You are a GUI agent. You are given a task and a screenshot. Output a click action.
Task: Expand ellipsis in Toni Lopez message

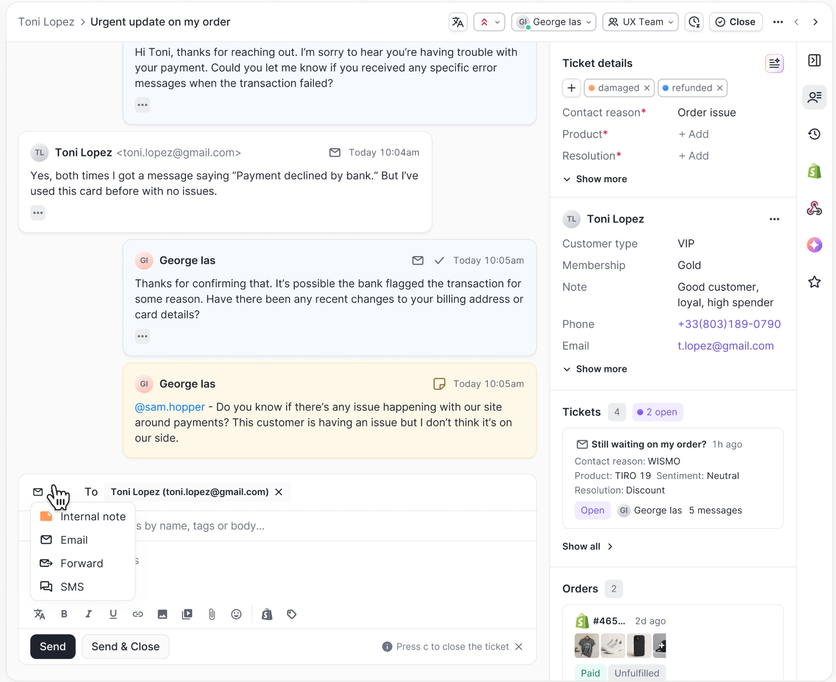pyautogui.click(x=38, y=213)
